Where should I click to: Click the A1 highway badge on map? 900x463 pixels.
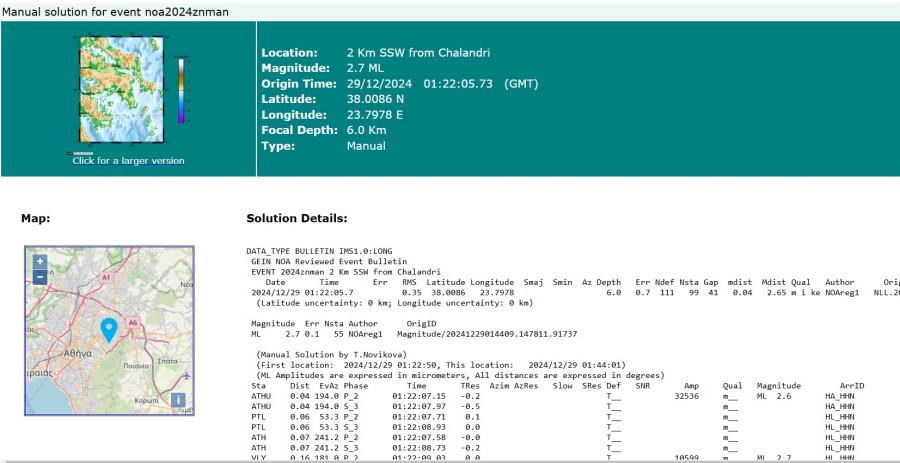click(x=105, y=277)
